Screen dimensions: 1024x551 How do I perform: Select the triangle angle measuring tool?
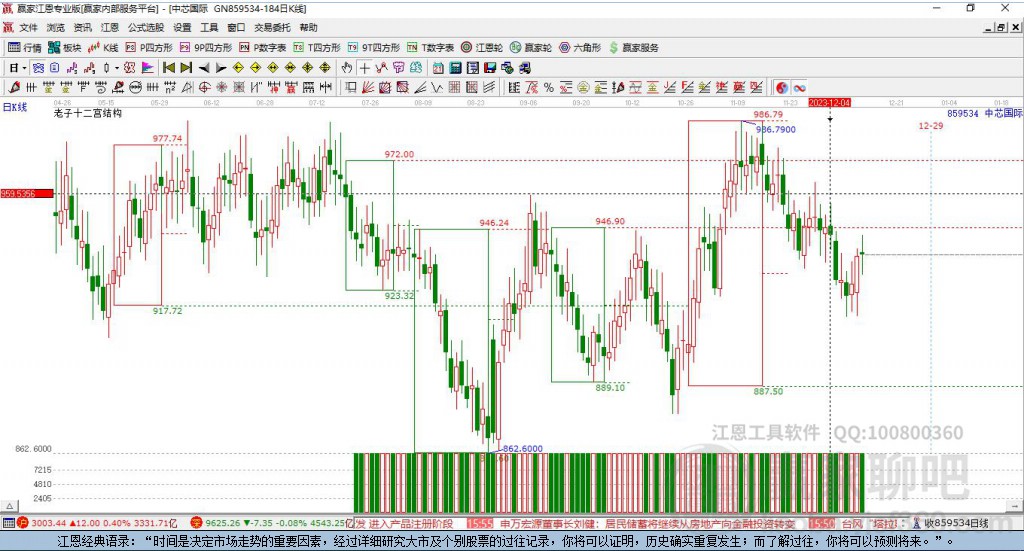pos(187,87)
